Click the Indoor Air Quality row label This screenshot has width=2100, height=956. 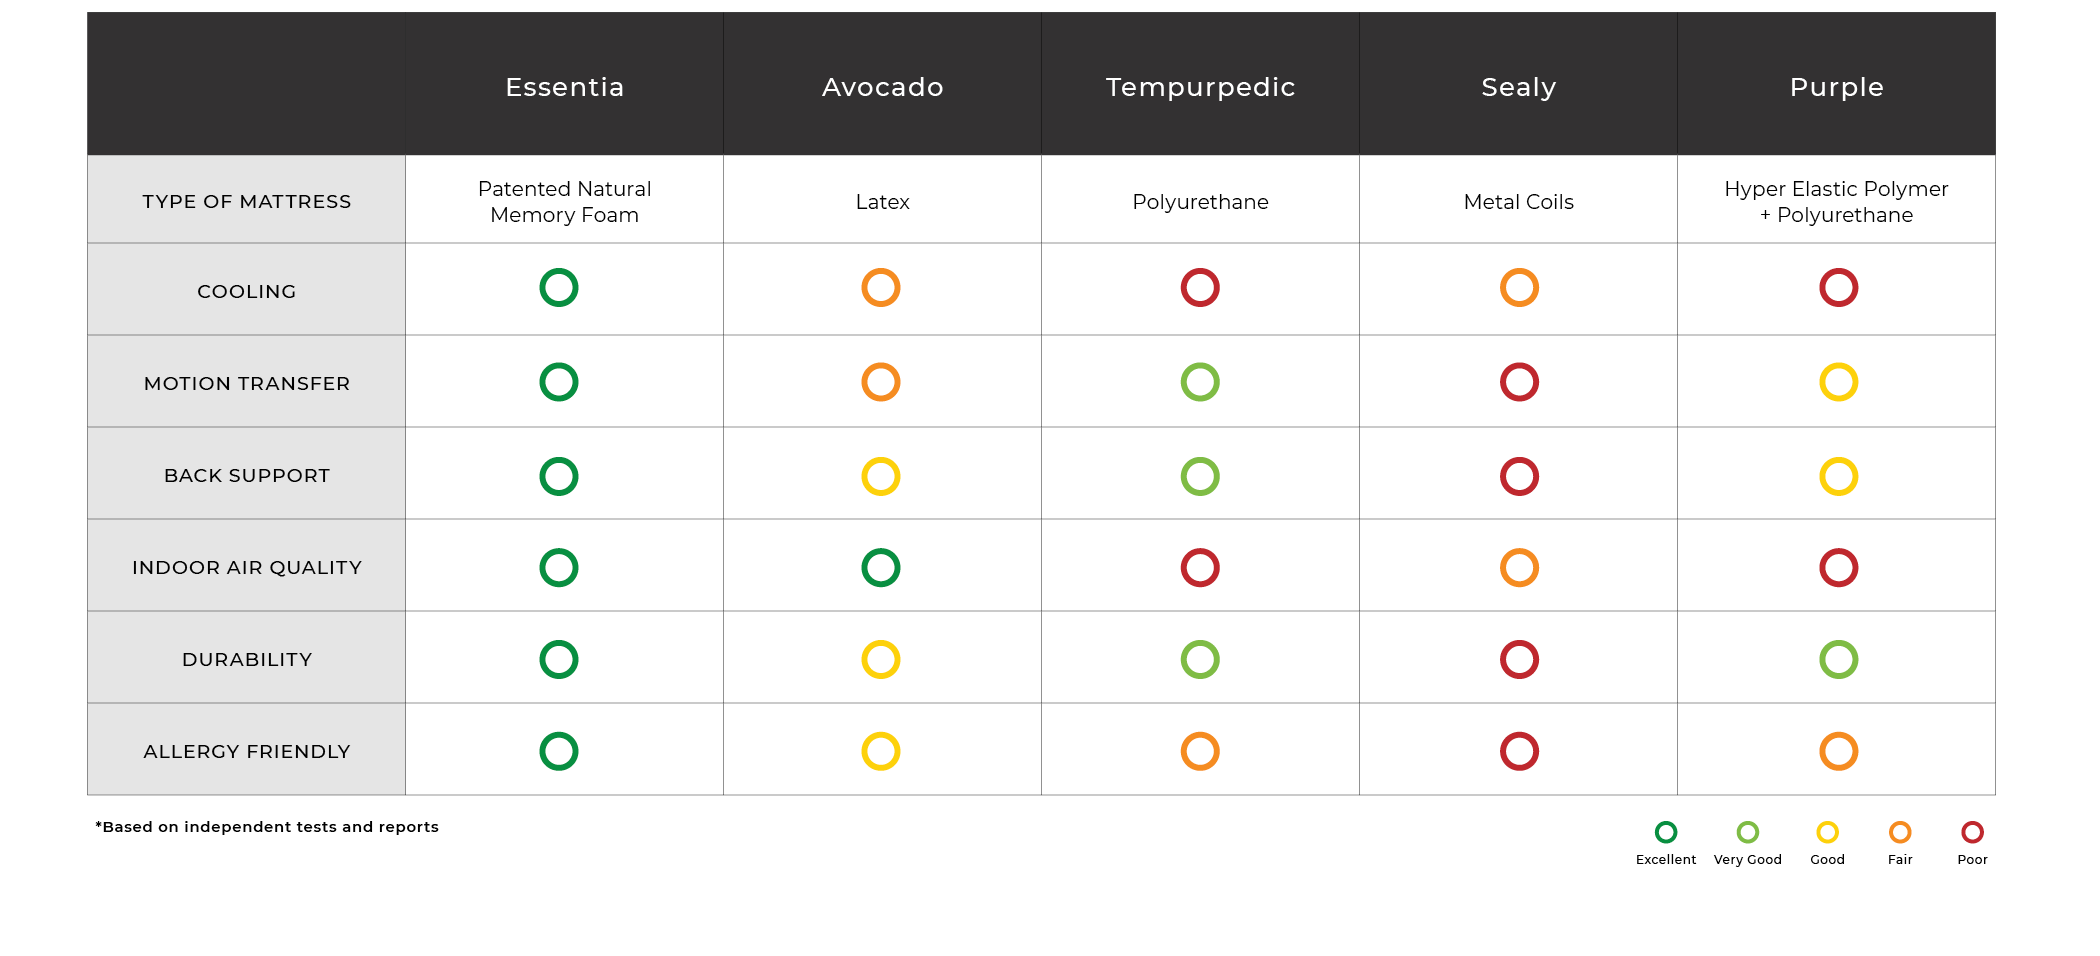(x=247, y=568)
